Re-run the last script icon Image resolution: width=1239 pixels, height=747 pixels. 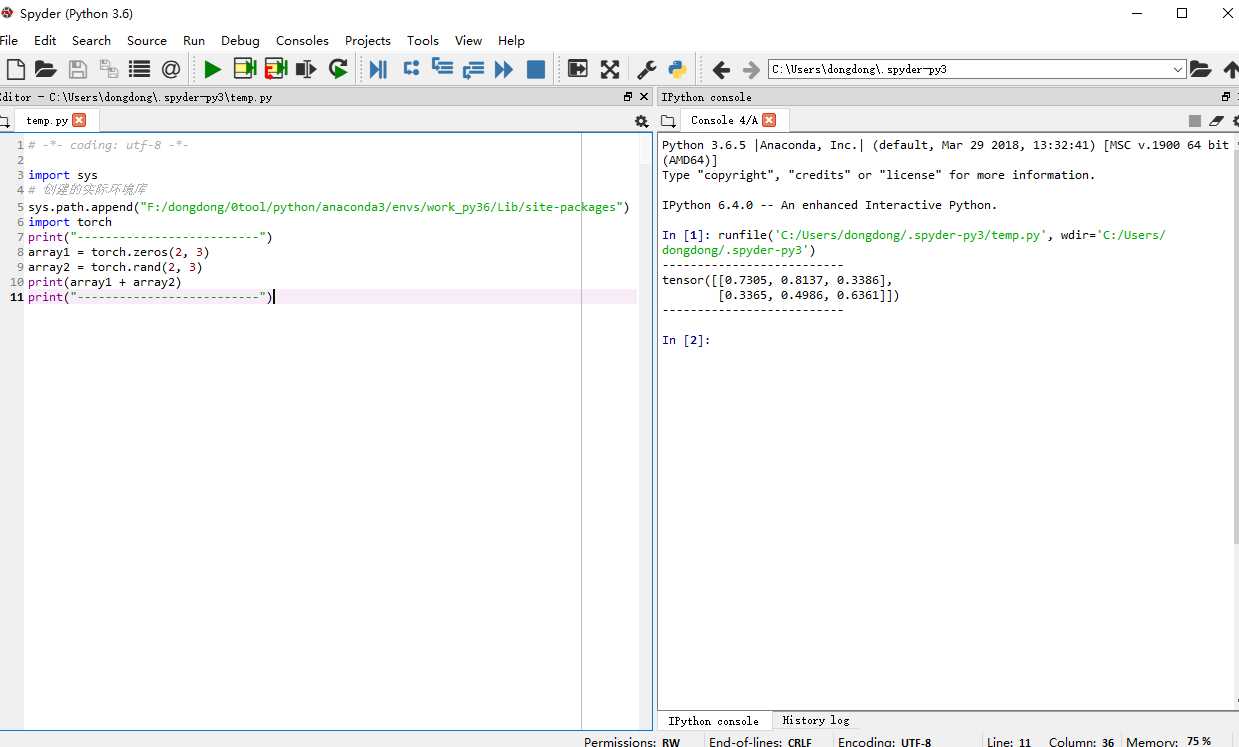coord(339,69)
